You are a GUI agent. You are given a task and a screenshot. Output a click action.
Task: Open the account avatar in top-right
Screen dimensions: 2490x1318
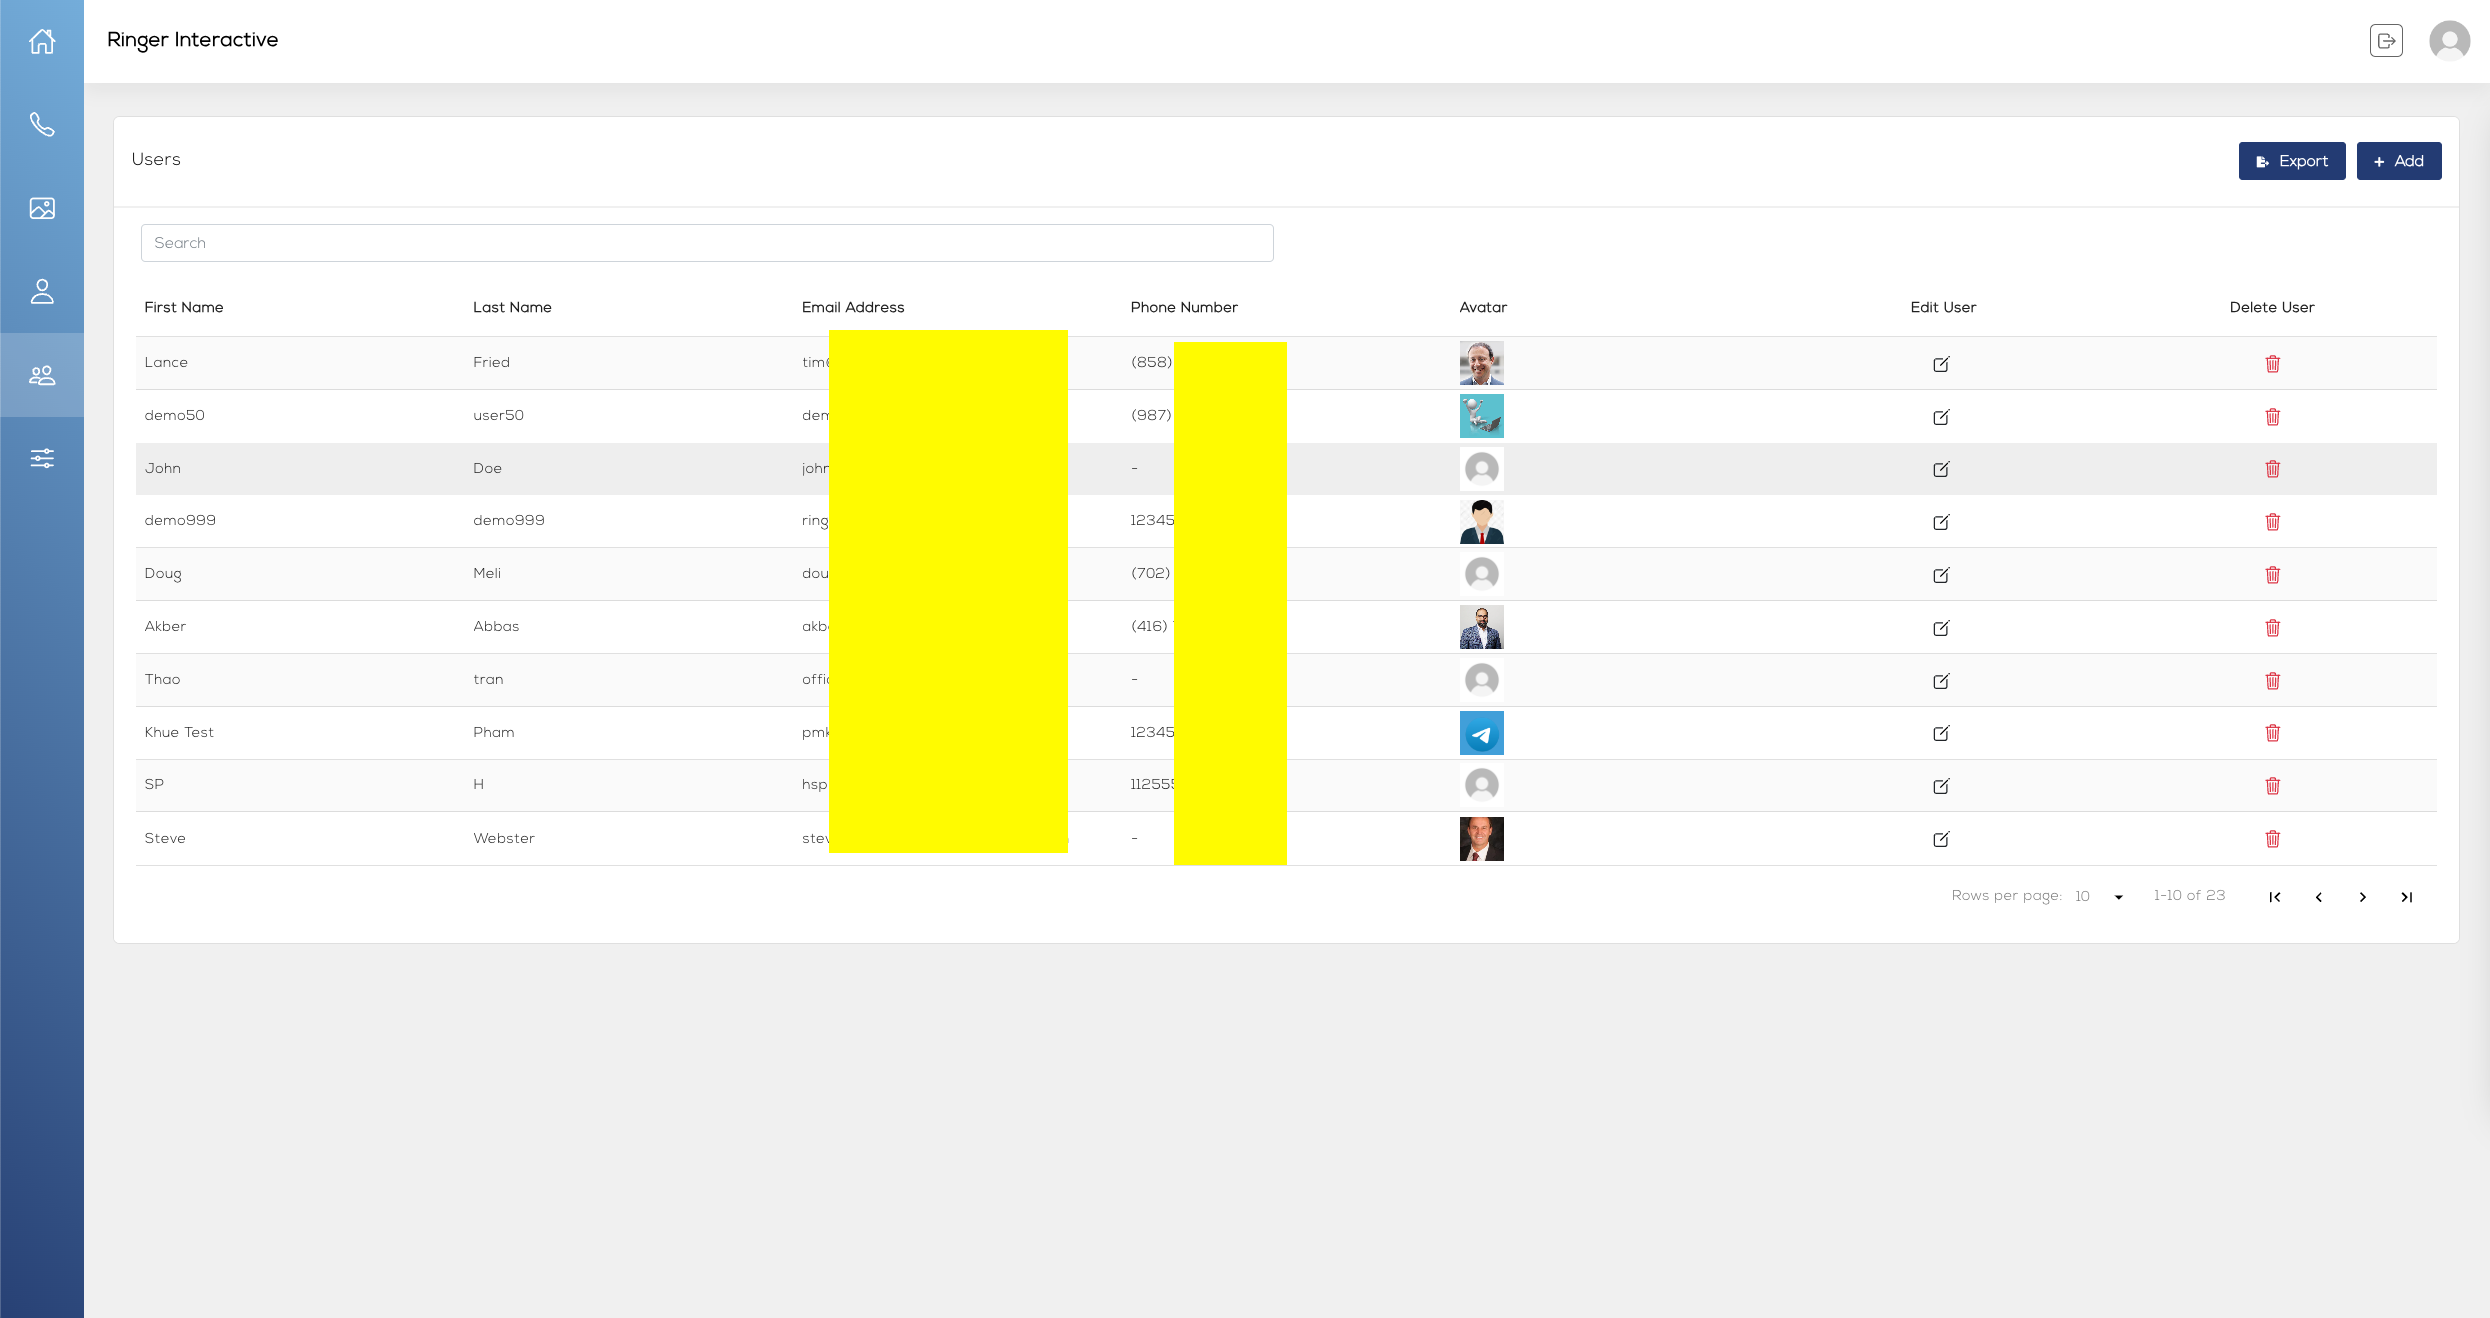tap(2449, 41)
